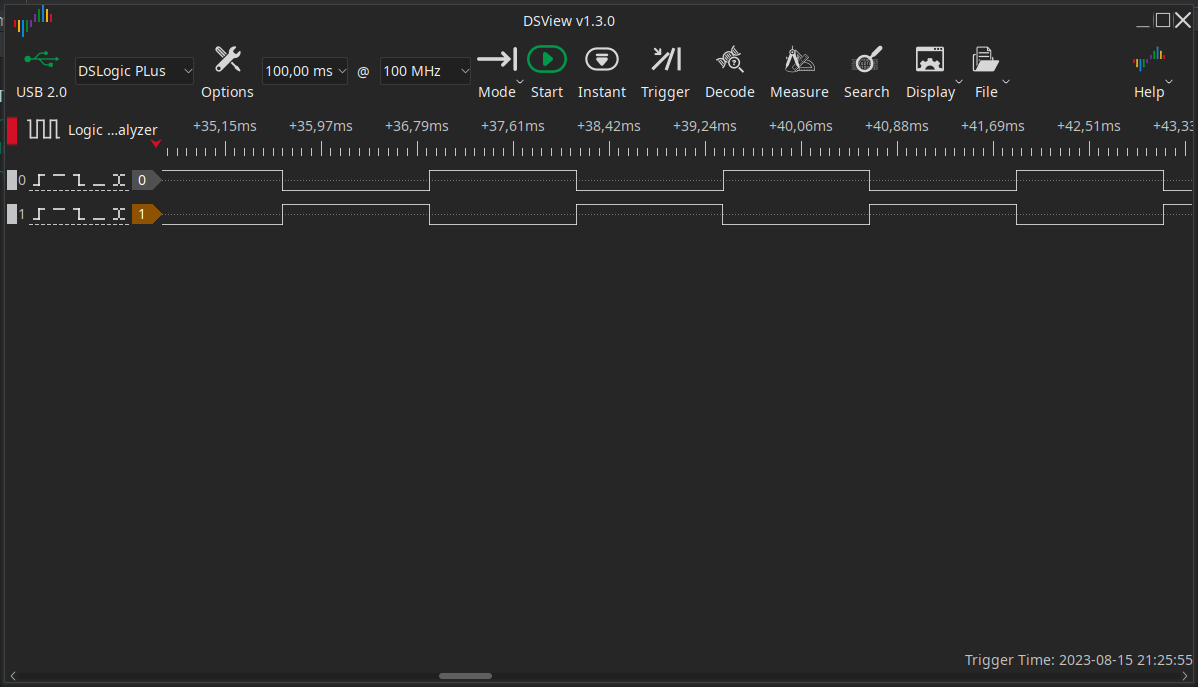Image resolution: width=1198 pixels, height=687 pixels.
Task: Open the DSLogic PLus device dropdown
Action: (133, 70)
